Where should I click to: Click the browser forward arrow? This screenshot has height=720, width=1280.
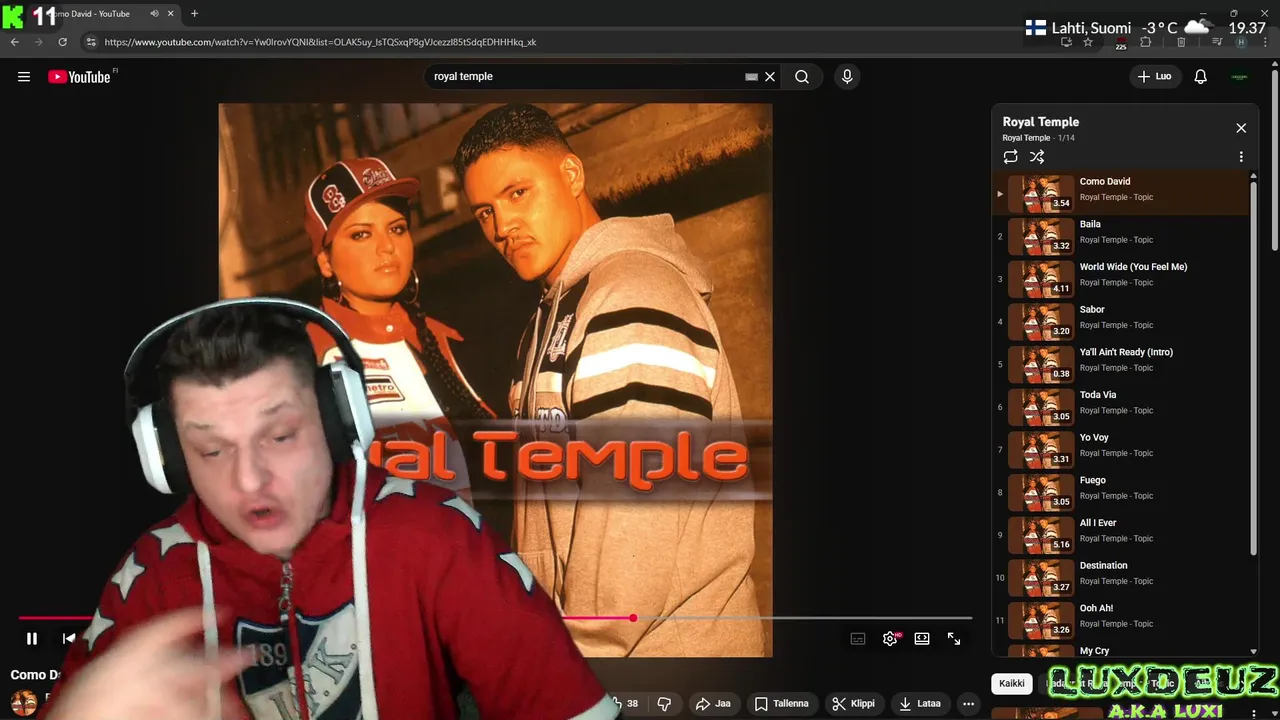pyautogui.click(x=38, y=42)
